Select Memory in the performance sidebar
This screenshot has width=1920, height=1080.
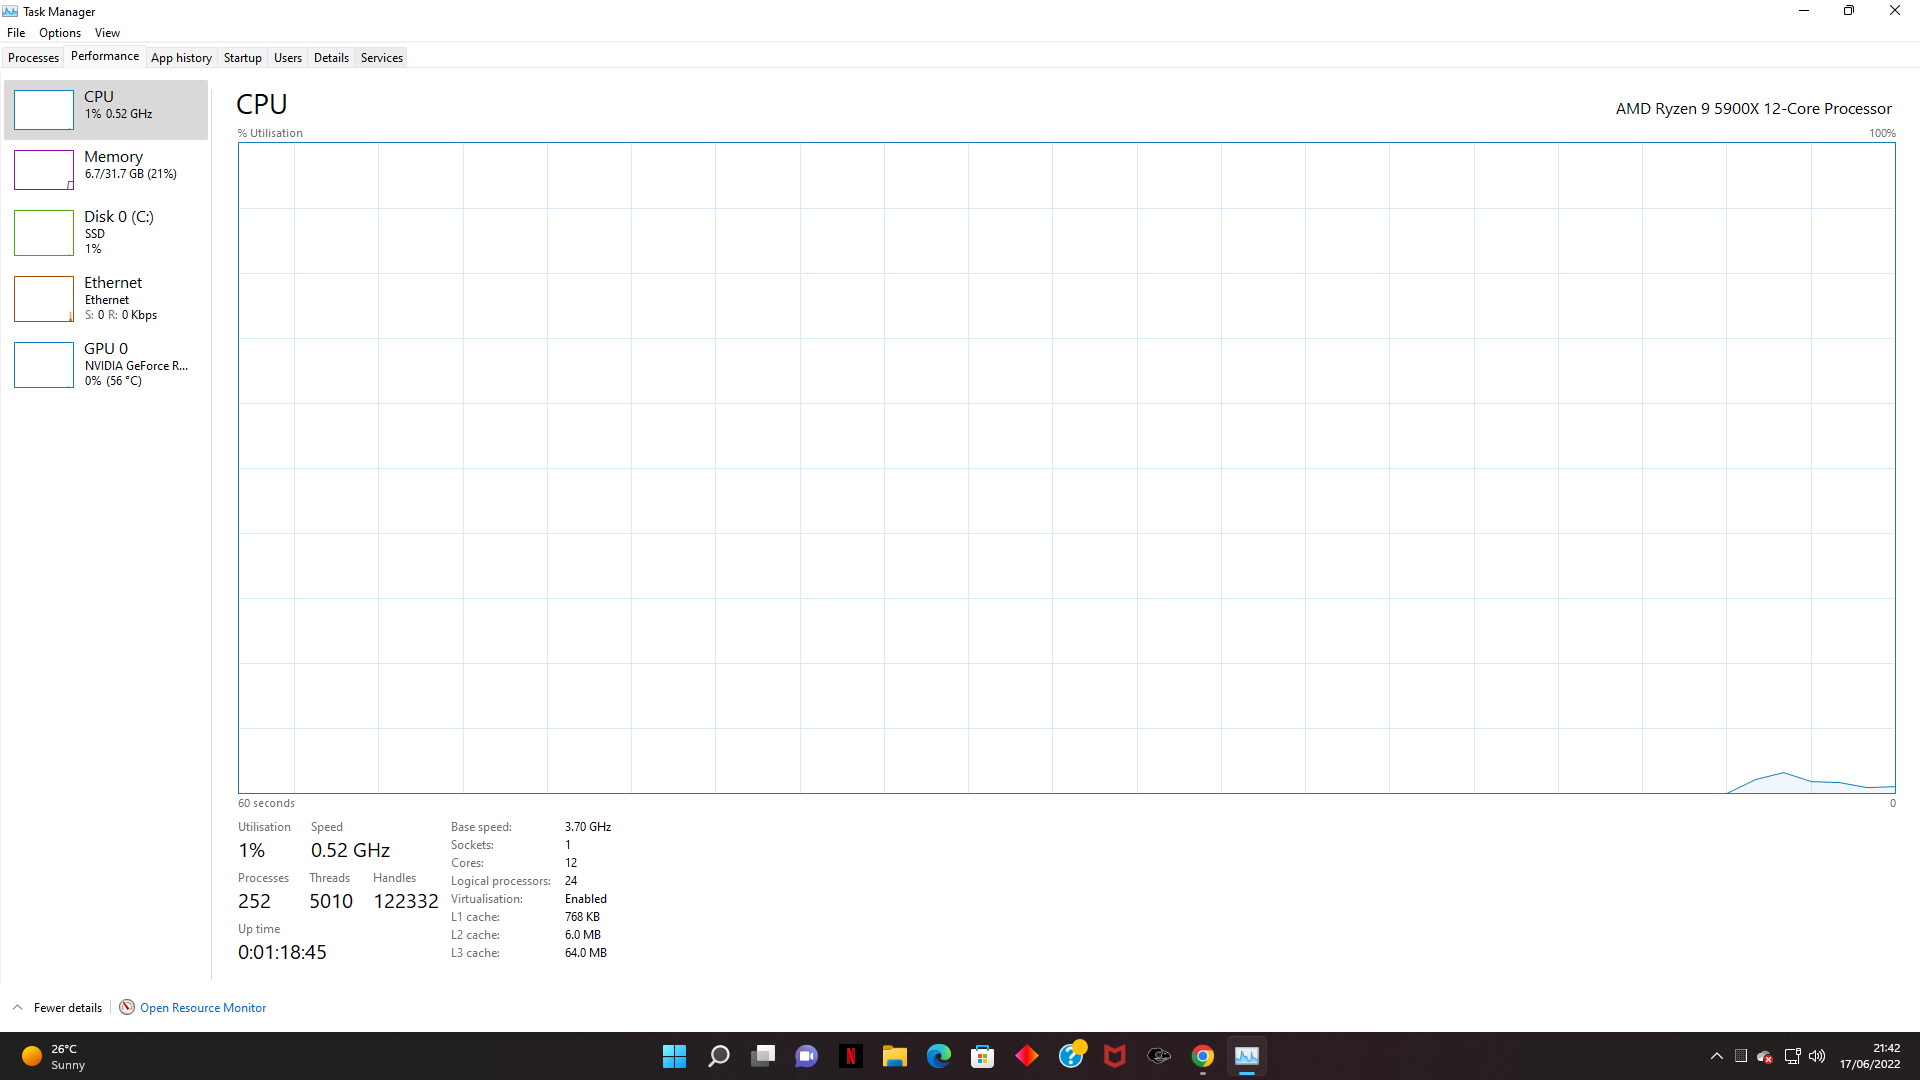tap(105, 170)
